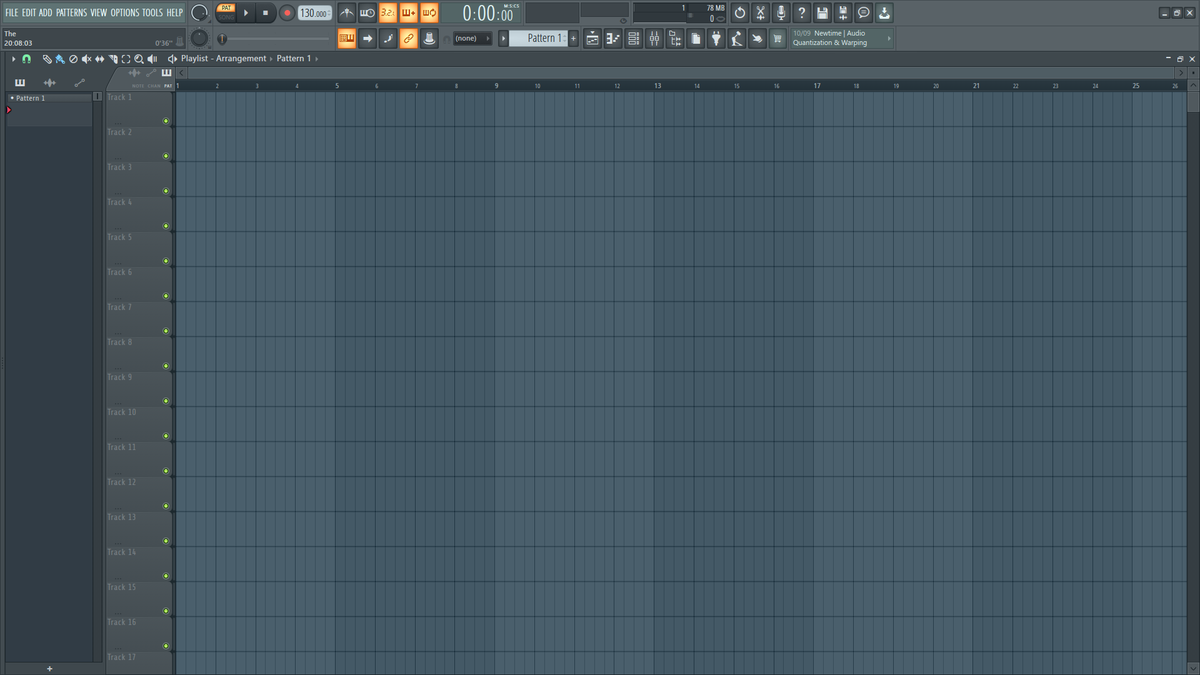
Task: Open the OPTIONS menu
Action: pyautogui.click(x=125, y=13)
